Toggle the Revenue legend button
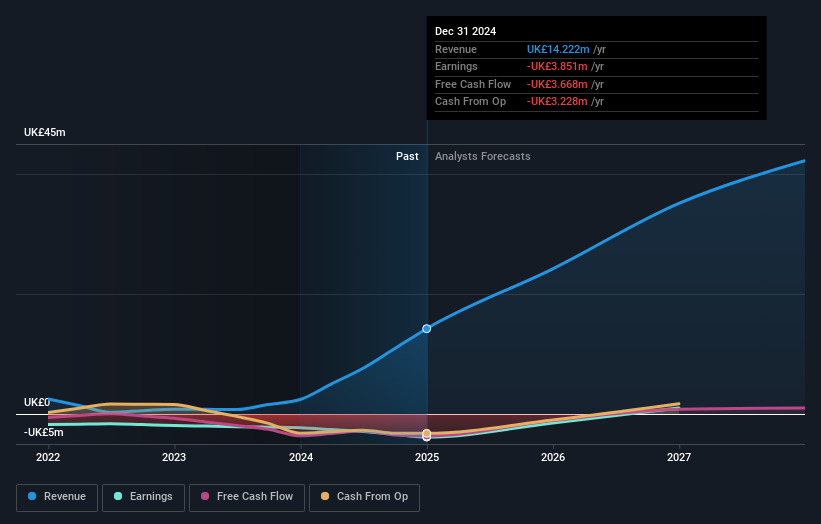Viewport: 821px width, 524px height. point(57,497)
